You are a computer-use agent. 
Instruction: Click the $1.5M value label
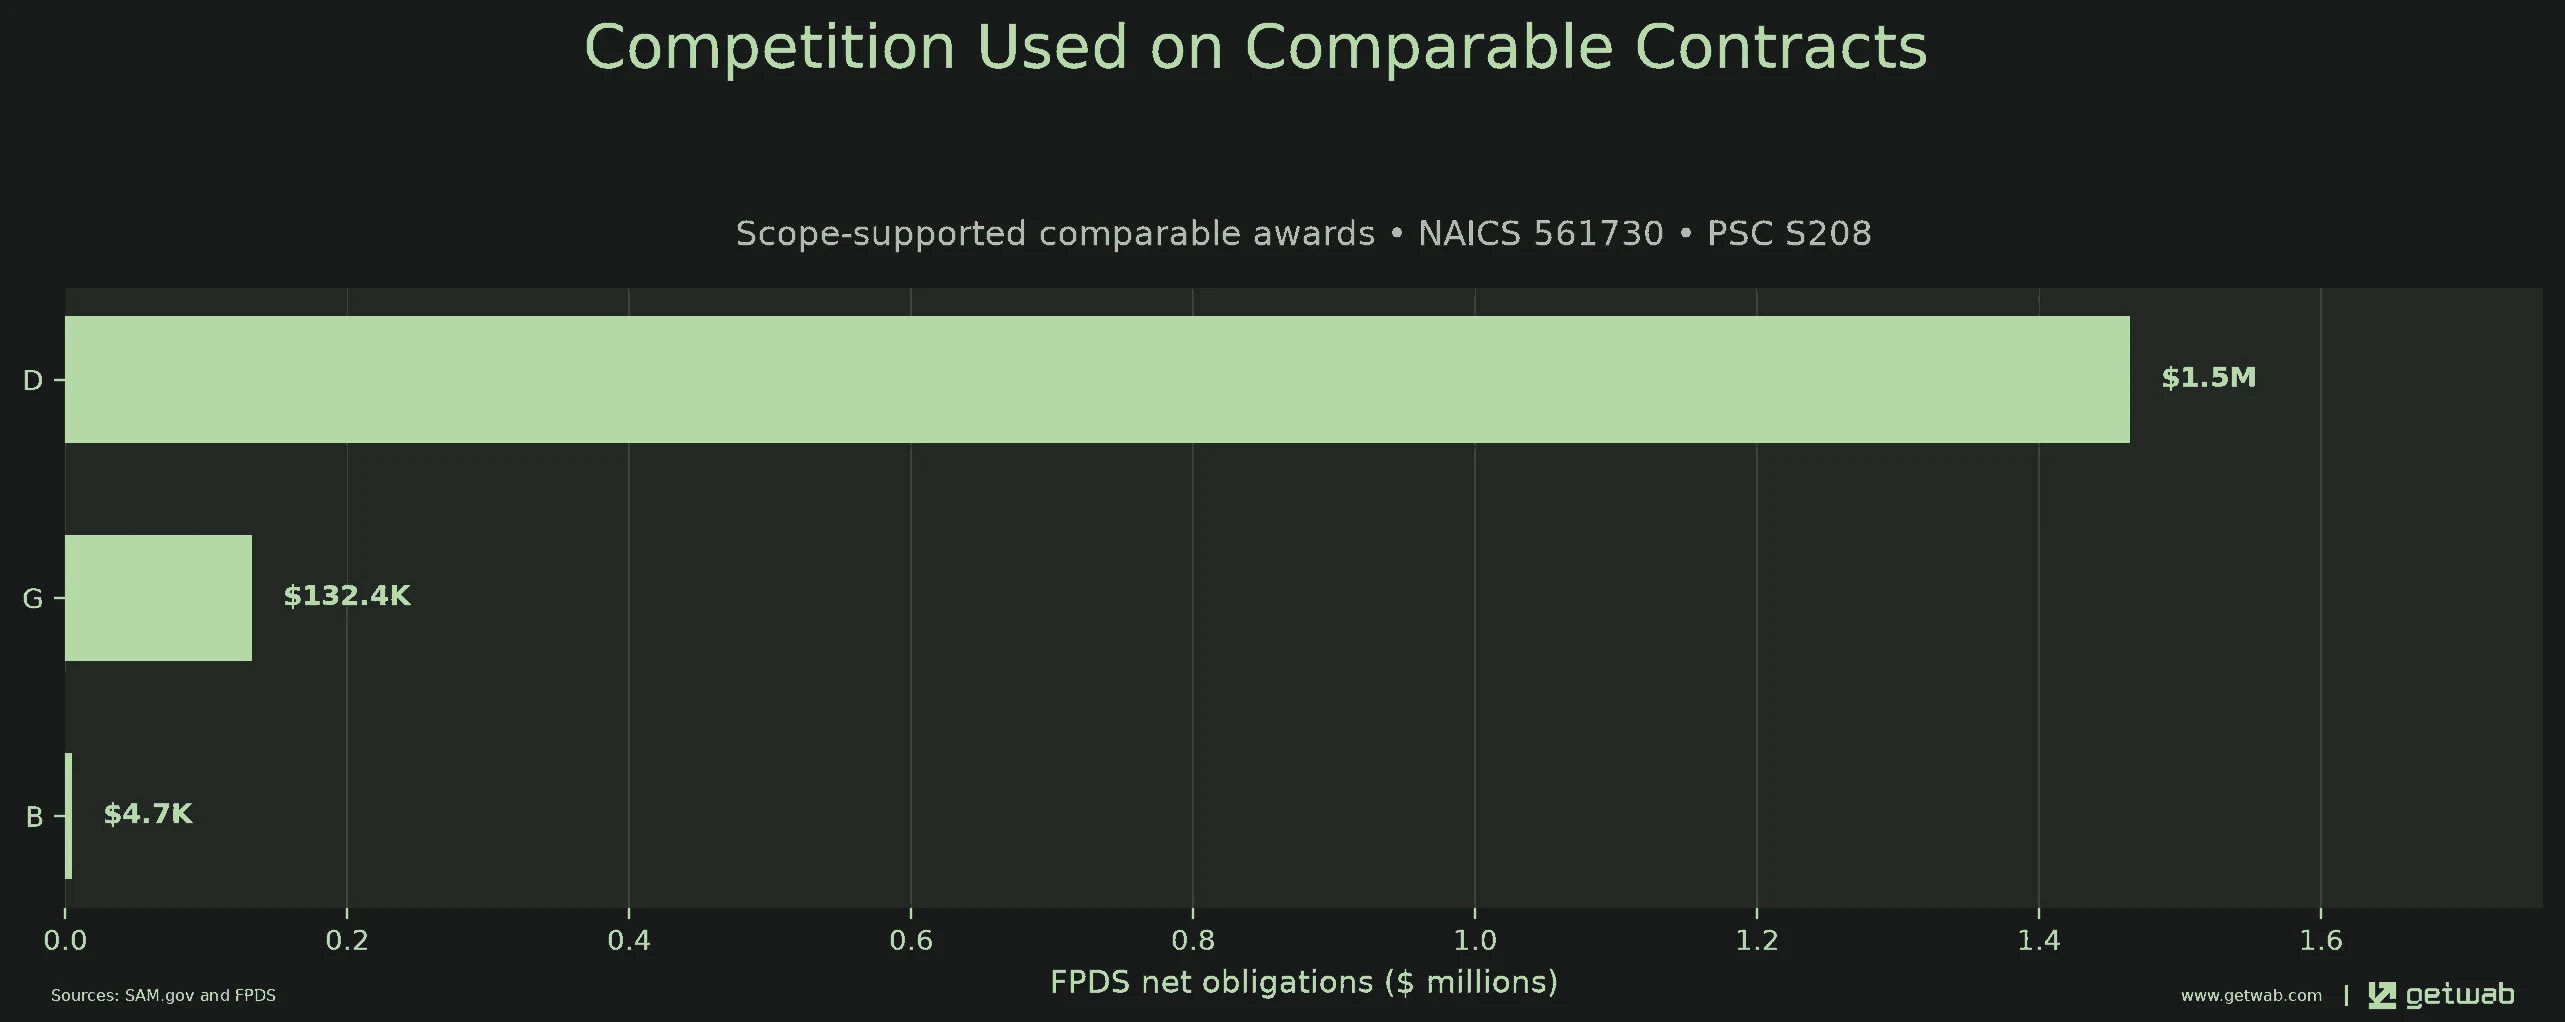[2208, 378]
